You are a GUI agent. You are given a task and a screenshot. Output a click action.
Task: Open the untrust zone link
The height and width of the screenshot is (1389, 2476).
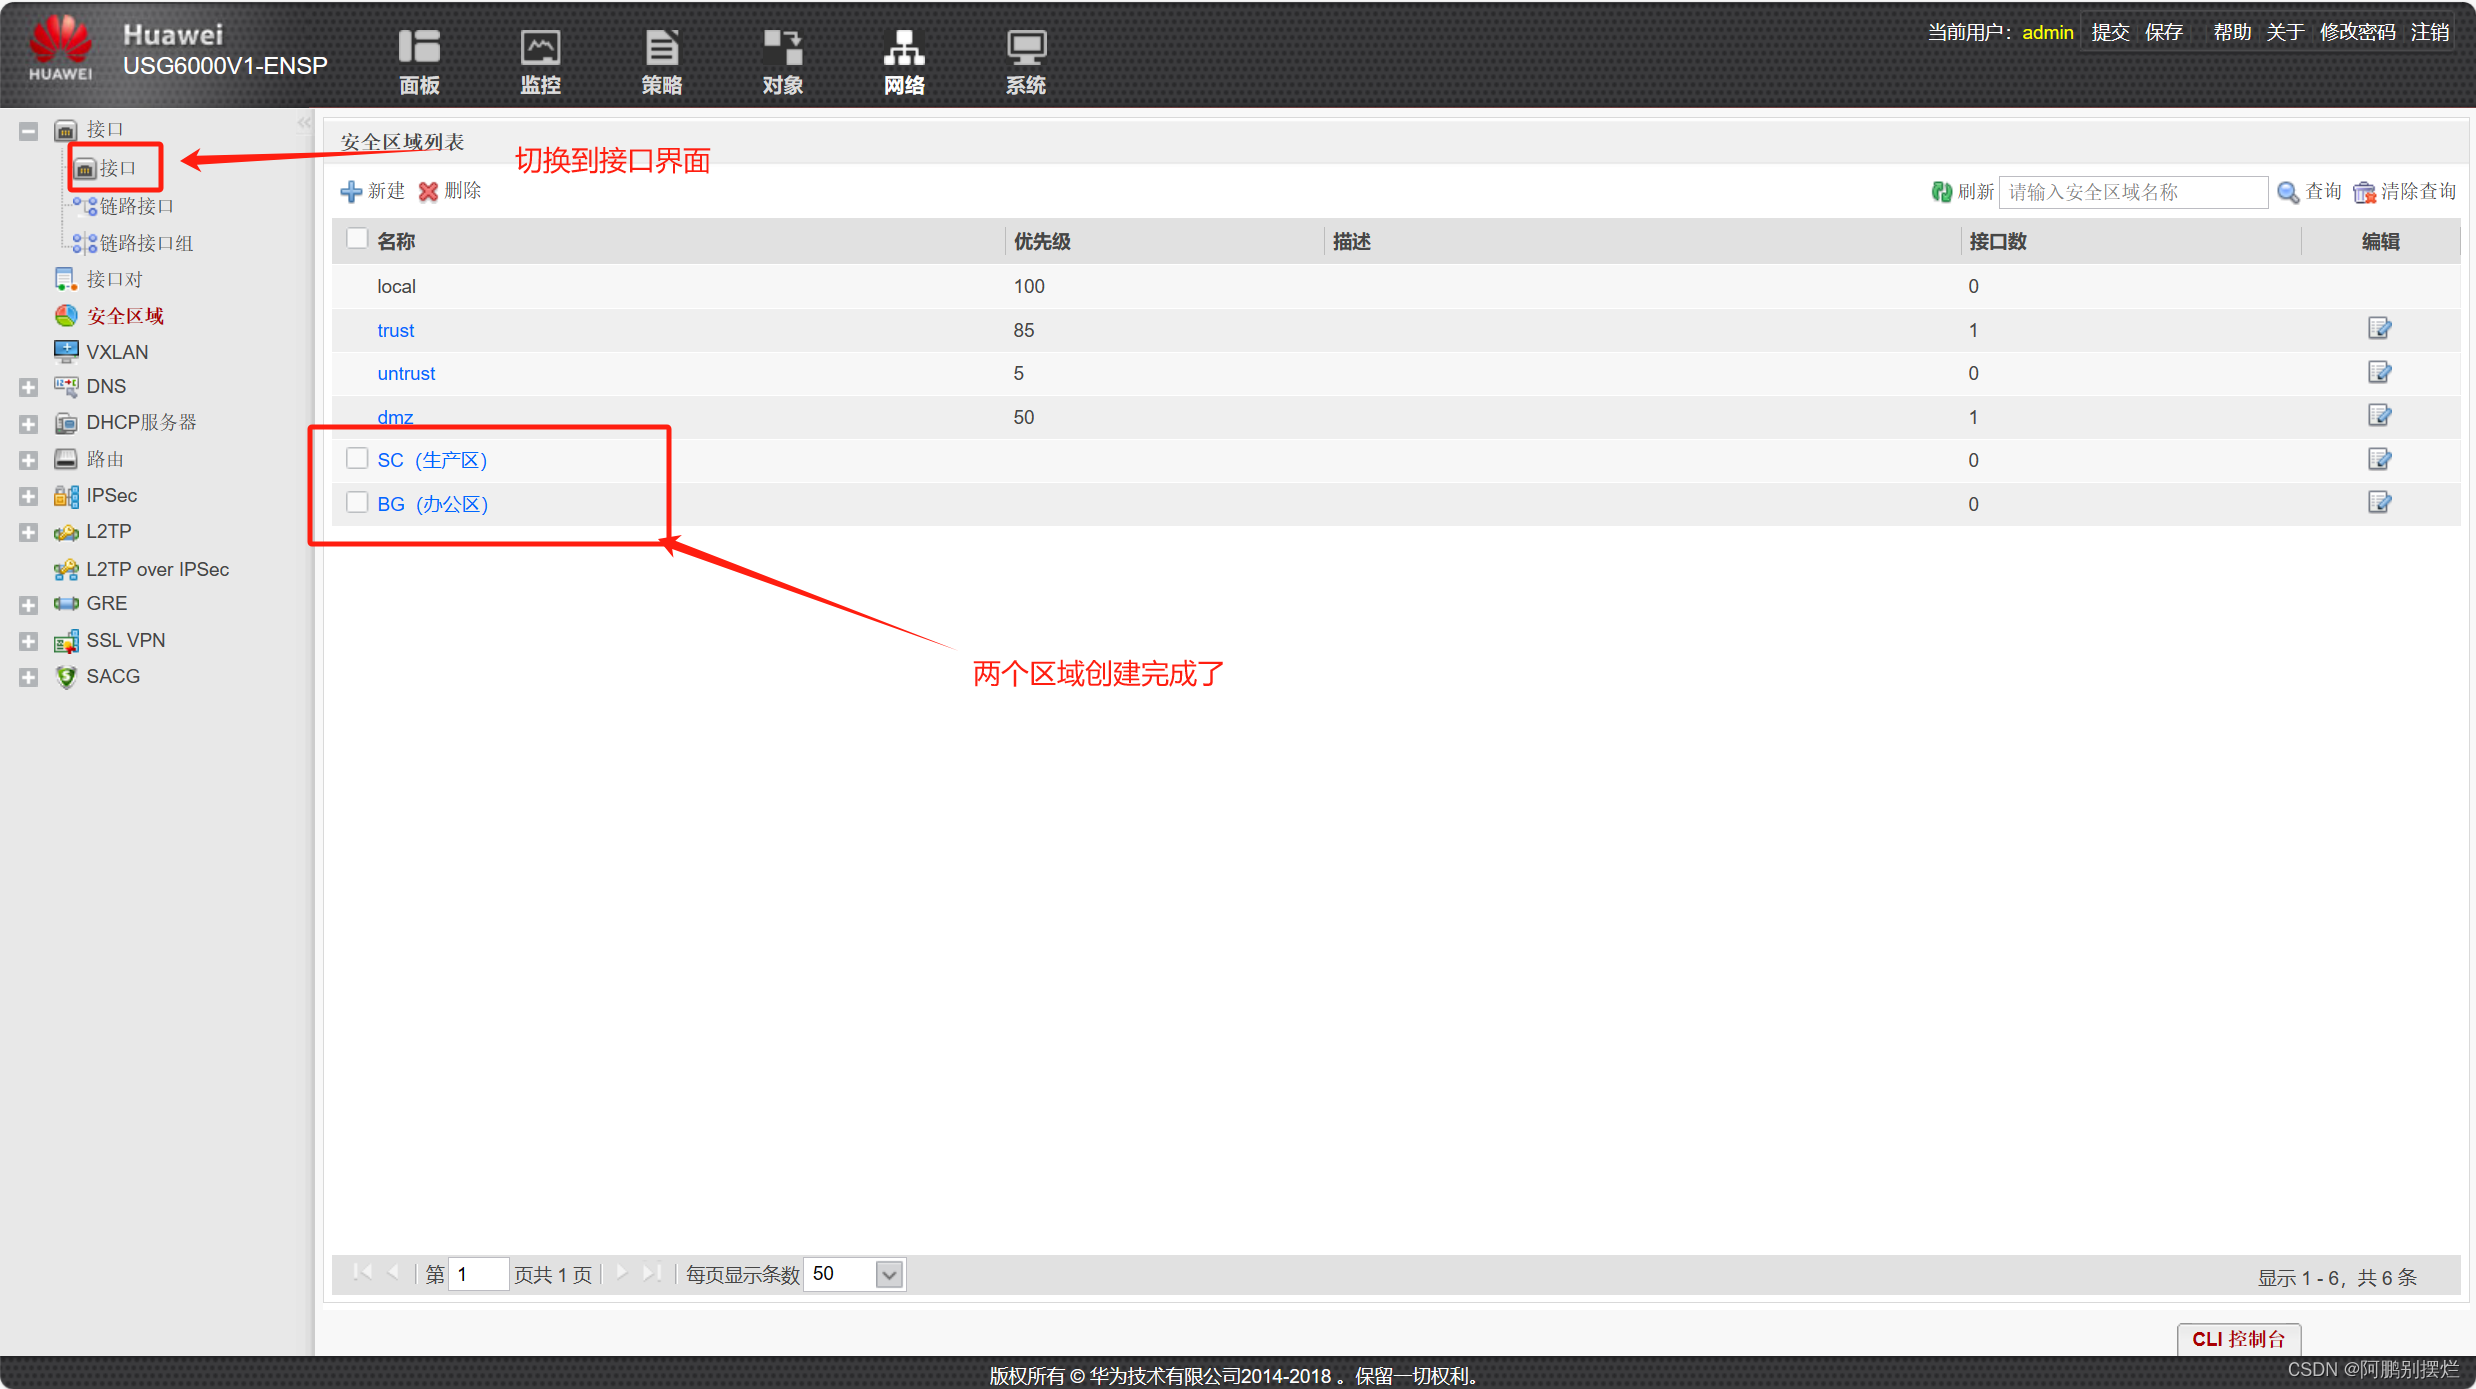(406, 373)
